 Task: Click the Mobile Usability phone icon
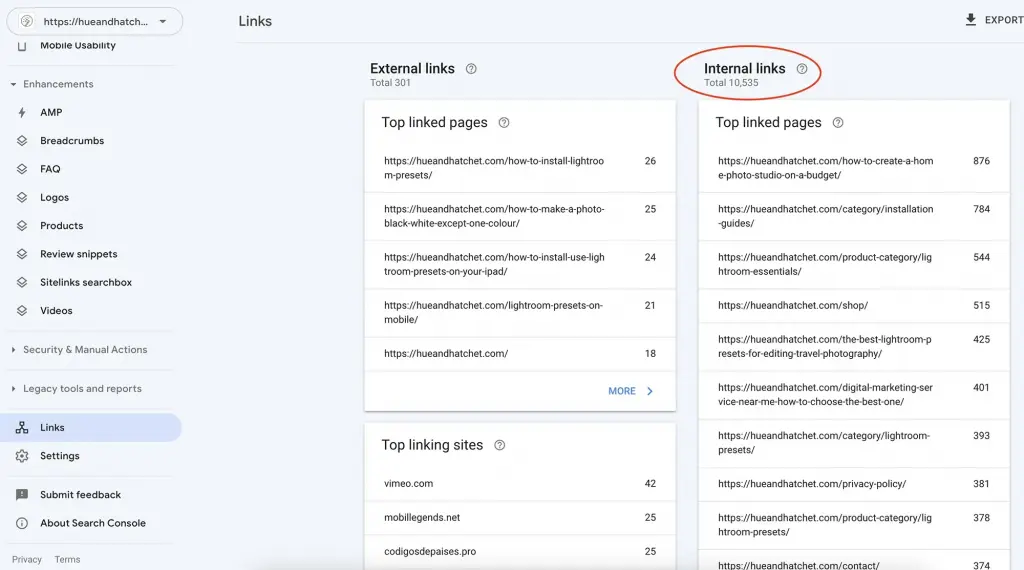22,46
